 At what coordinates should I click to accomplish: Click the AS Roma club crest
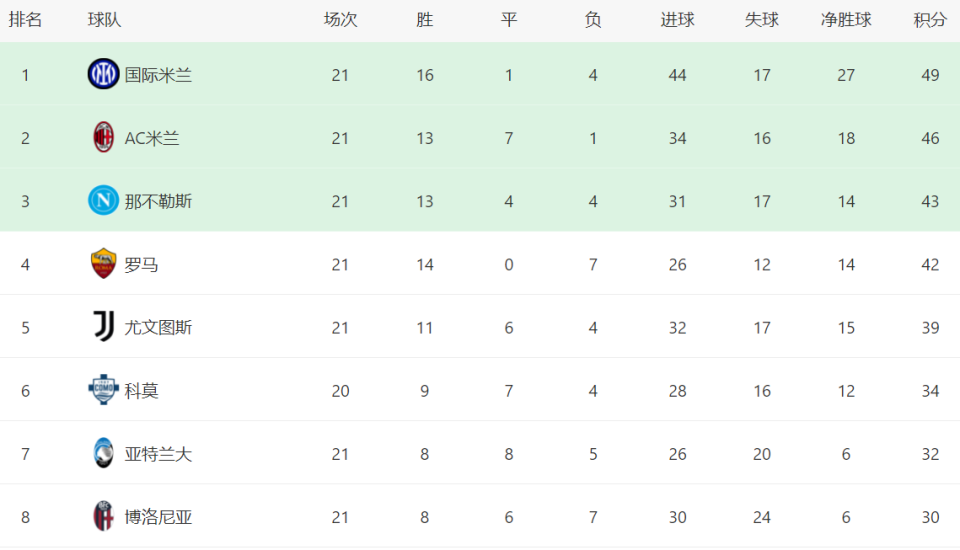tap(103, 264)
